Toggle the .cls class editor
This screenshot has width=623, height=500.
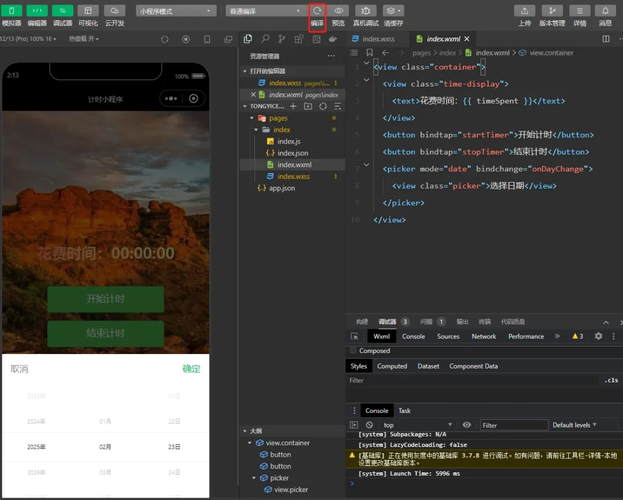(611, 380)
